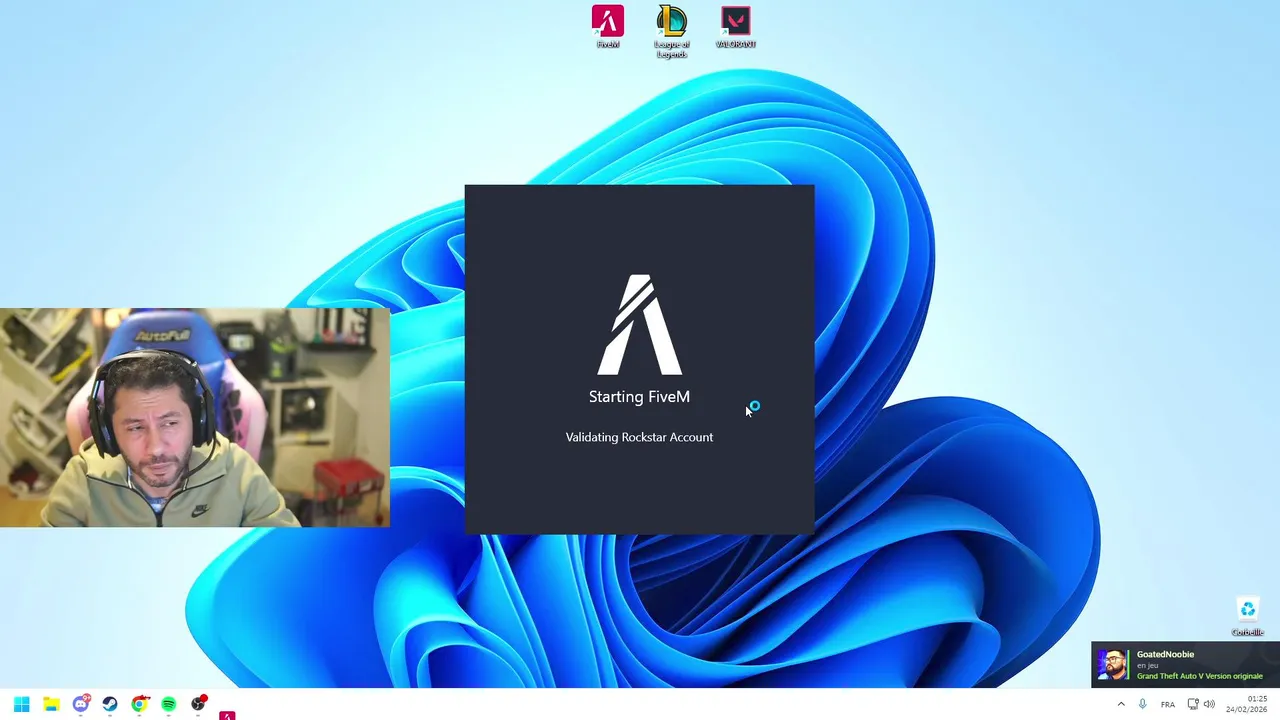Open the Windows Start menu
Image resolution: width=1280 pixels, height=720 pixels.
tap(21, 704)
